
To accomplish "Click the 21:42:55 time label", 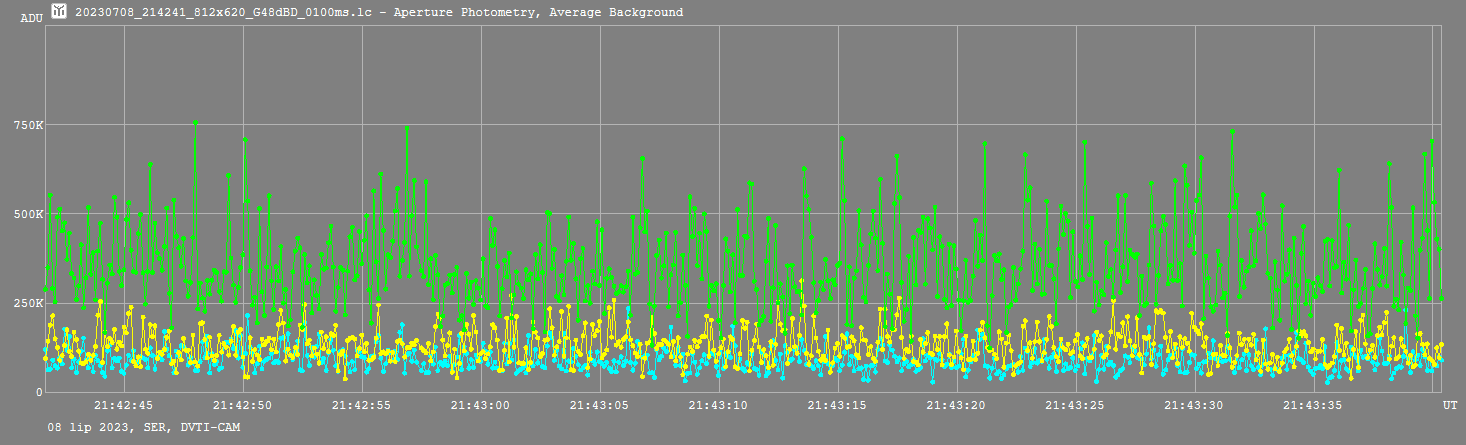I will (362, 405).
